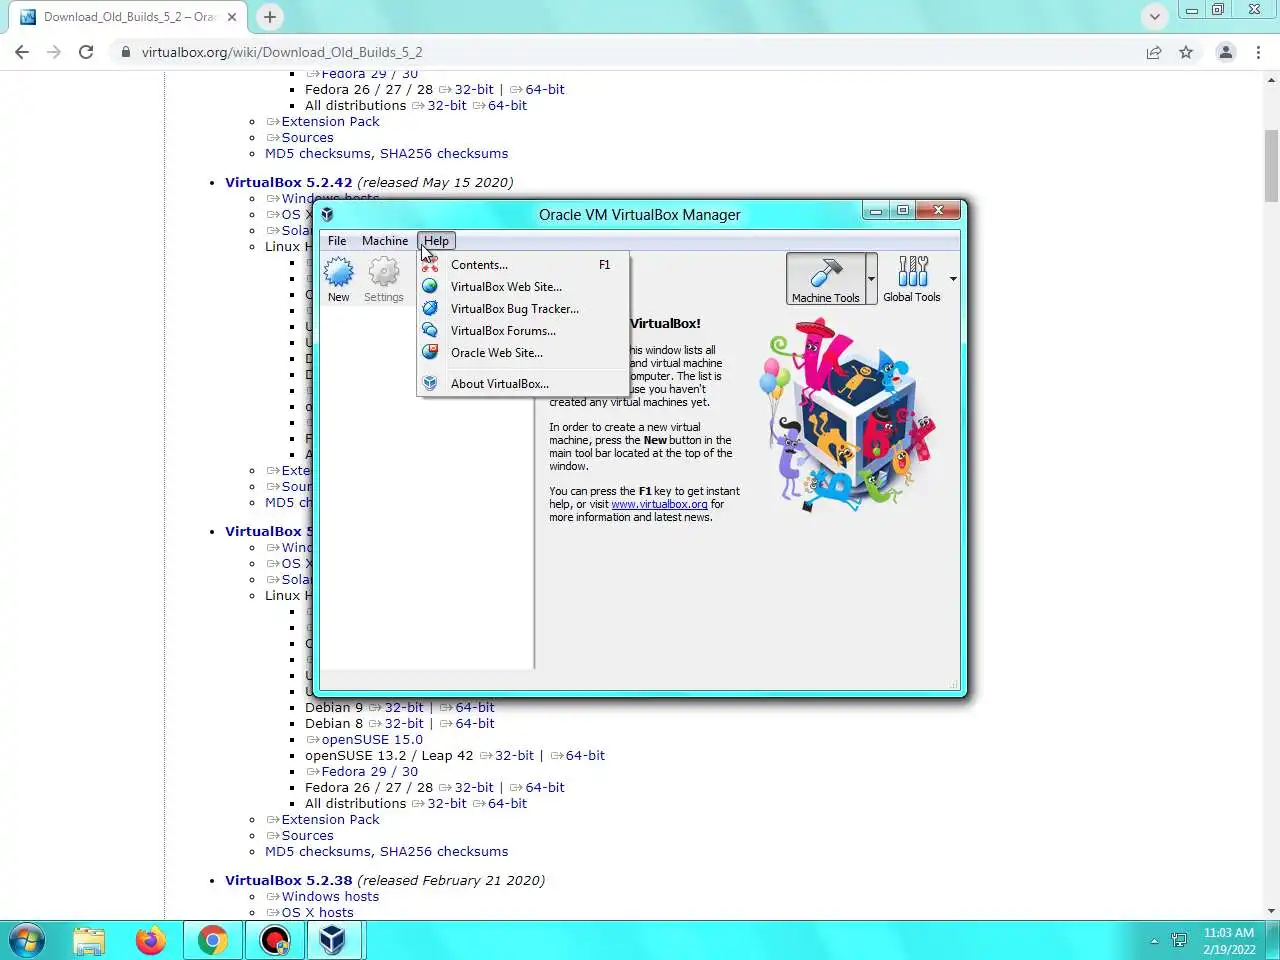The image size is (1280, 960).
Task: Select the Machine Tools hammer button
Action: (825, 279)
